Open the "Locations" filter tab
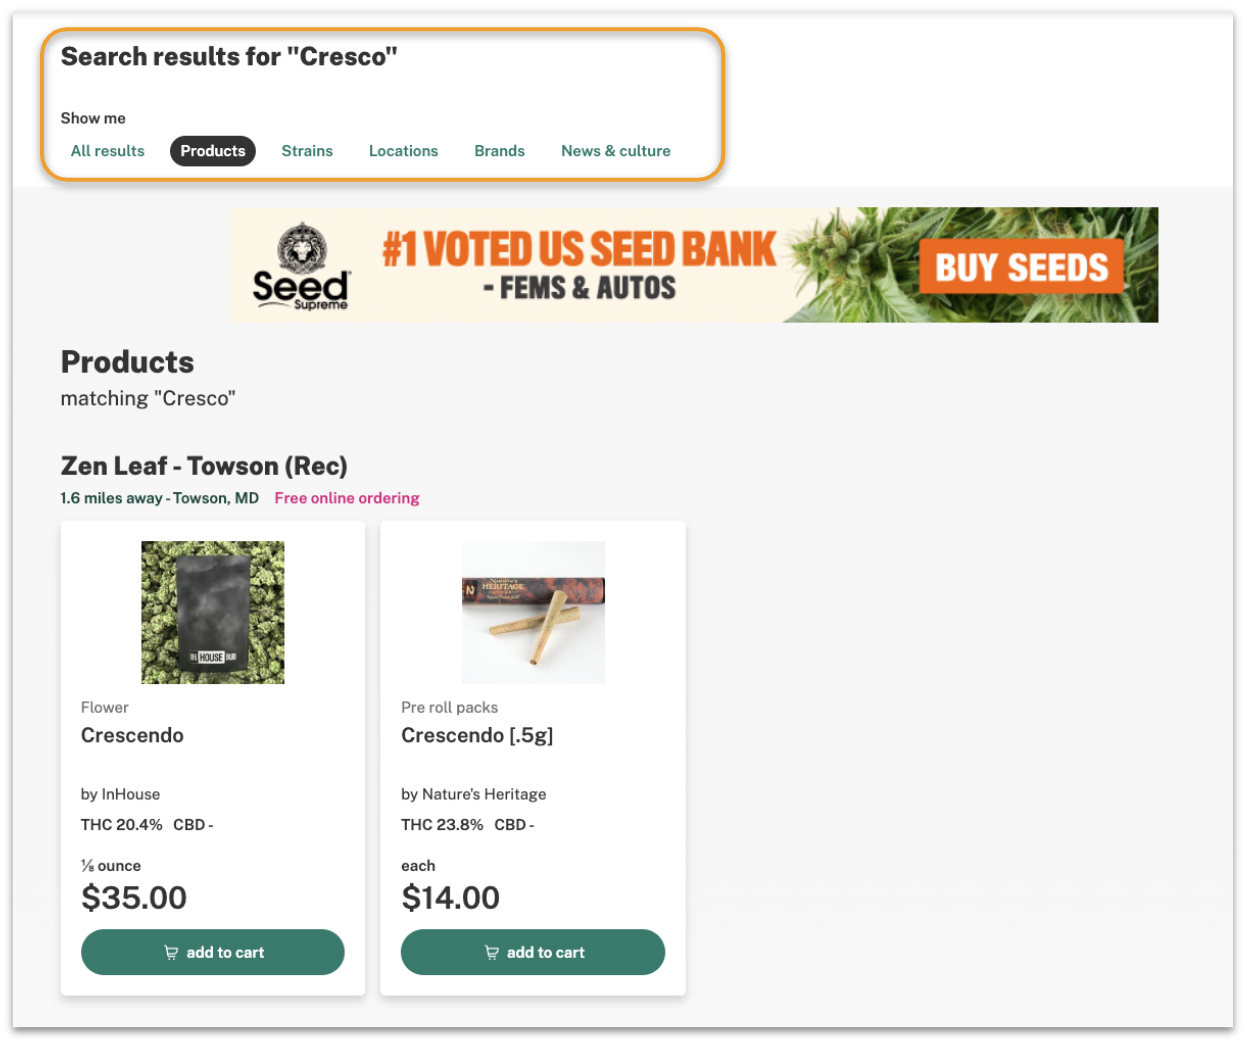Screen dimensions: 1247x1040 pyautogui.click(x=404, y=150)
